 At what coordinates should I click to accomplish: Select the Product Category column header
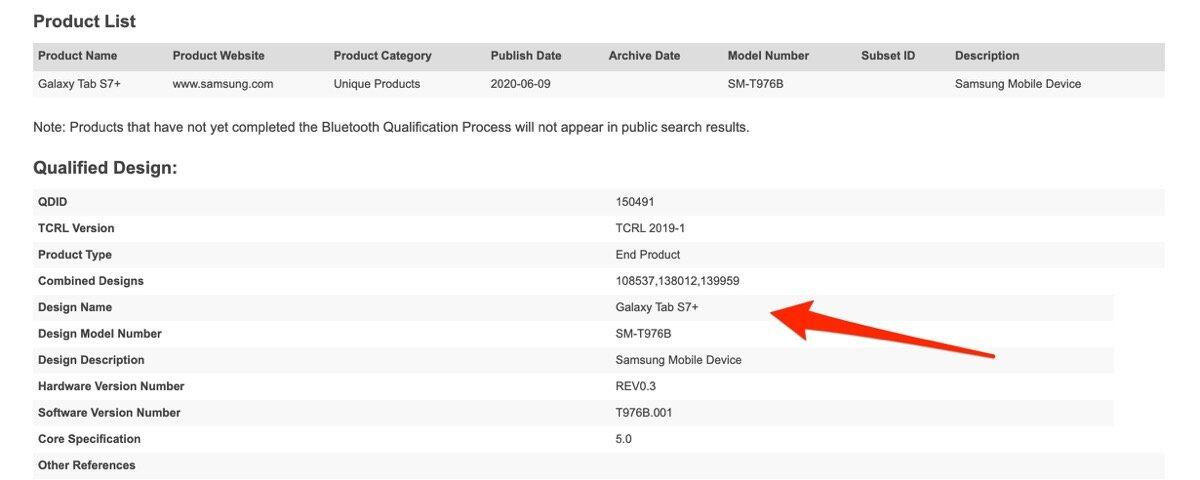point(382,56)
